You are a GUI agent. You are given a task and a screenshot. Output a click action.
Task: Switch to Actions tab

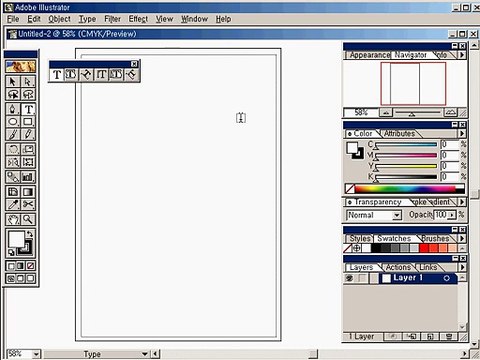(x=398, y=267)
